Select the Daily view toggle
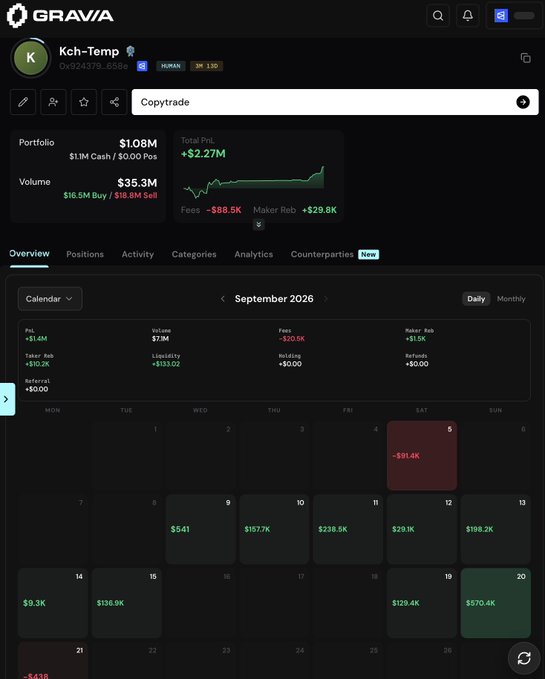 point(476,299)
